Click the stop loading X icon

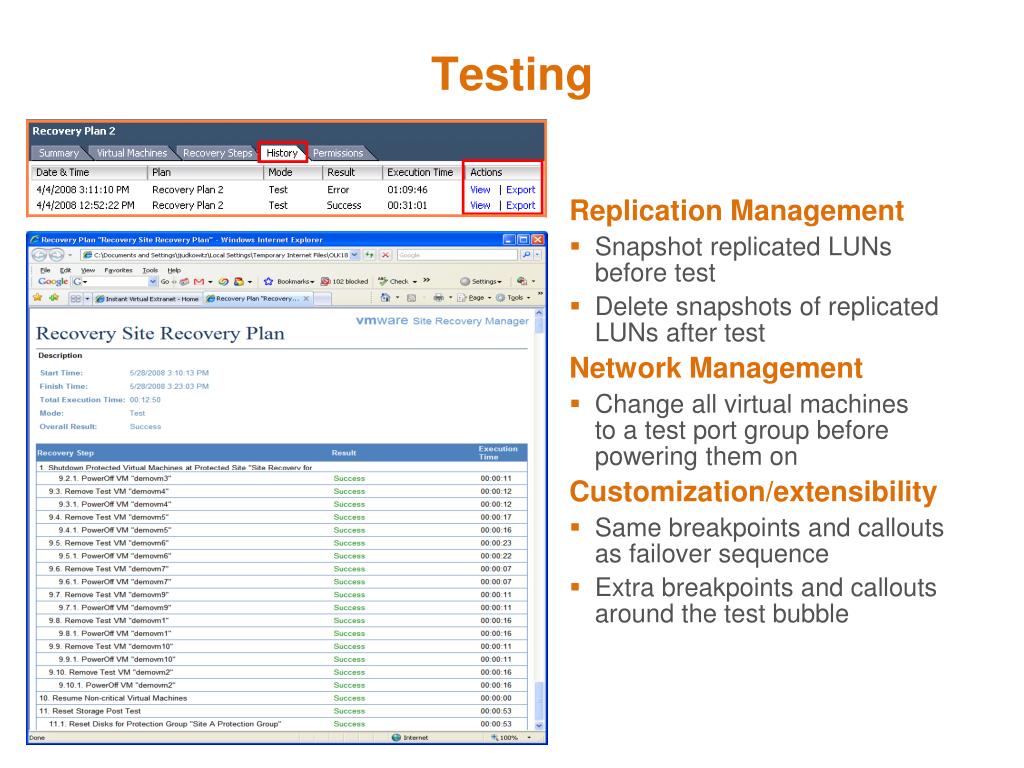385,255
